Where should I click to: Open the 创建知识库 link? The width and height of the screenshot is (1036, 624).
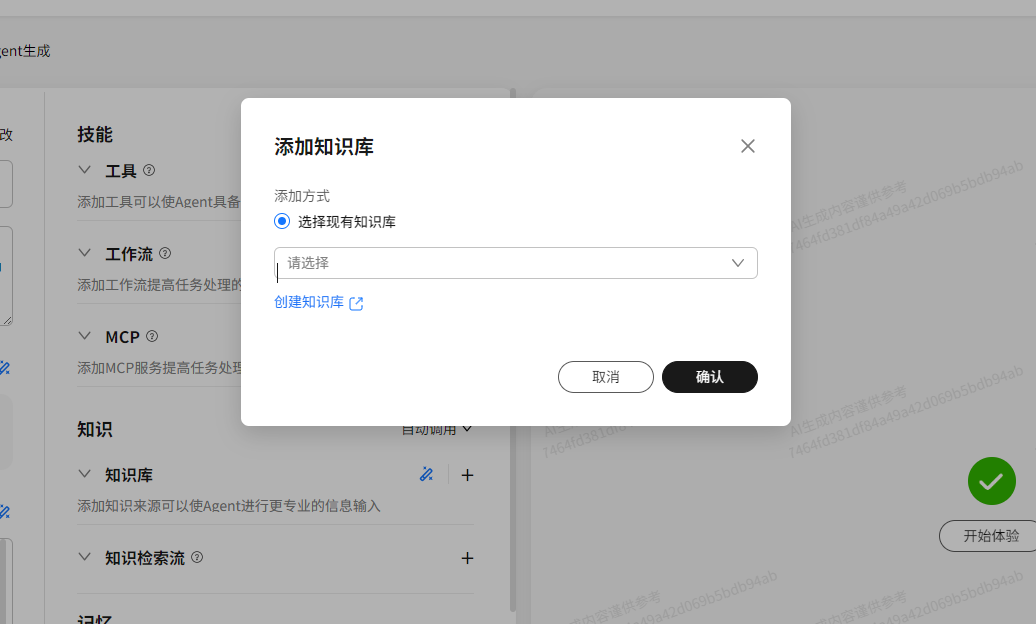point(310,301)
